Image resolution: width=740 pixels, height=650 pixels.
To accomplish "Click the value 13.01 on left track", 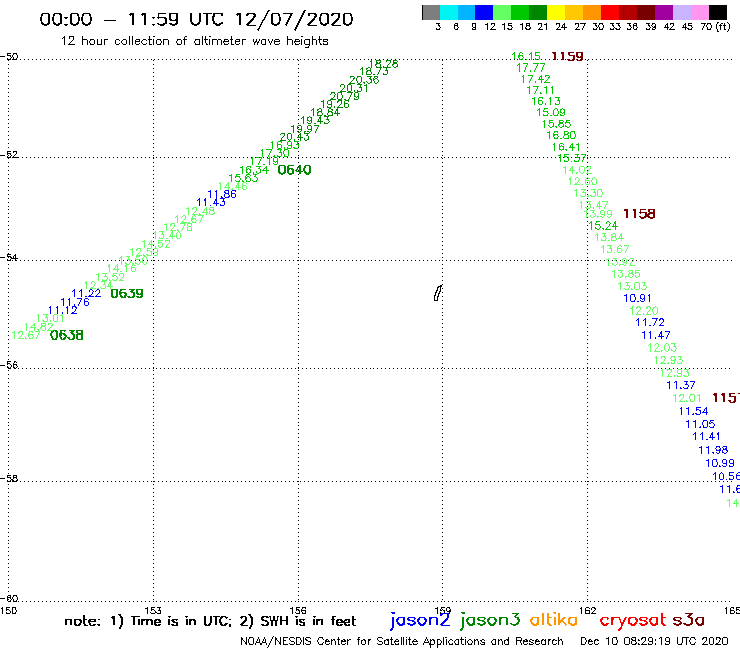I will pyautogui.click(x=50, y=318).
